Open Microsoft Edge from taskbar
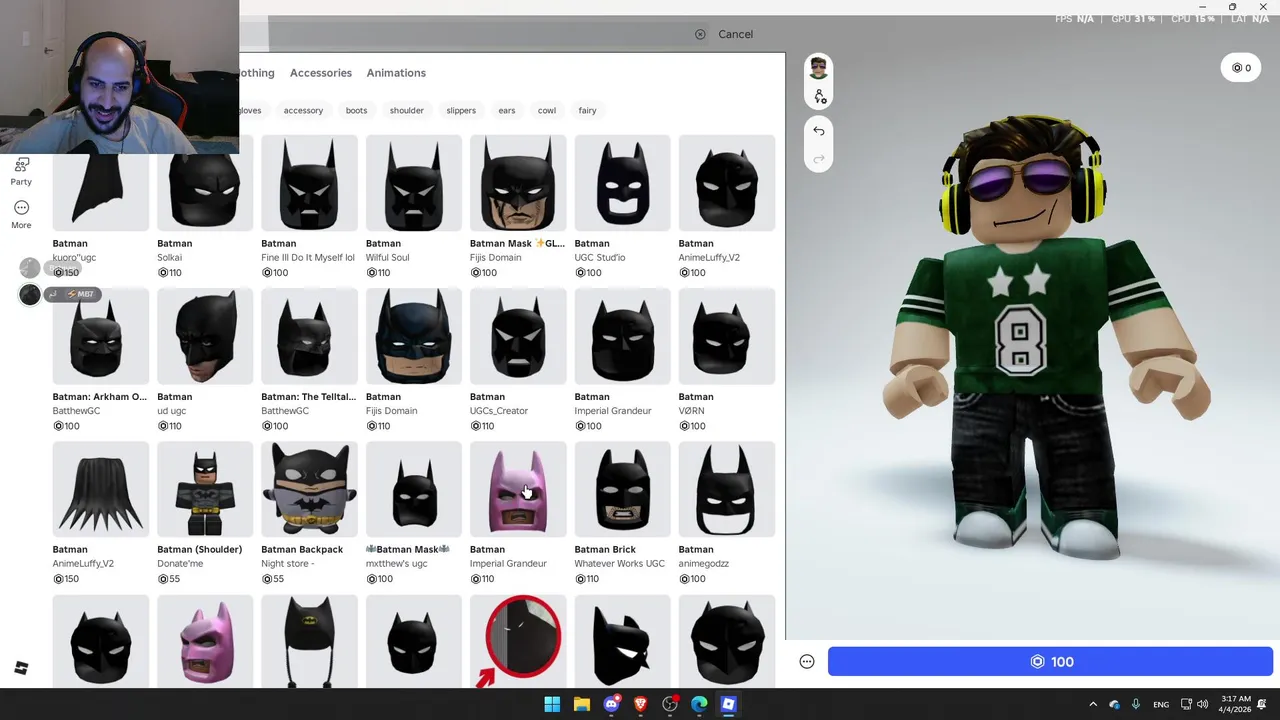 pos(699,704)
